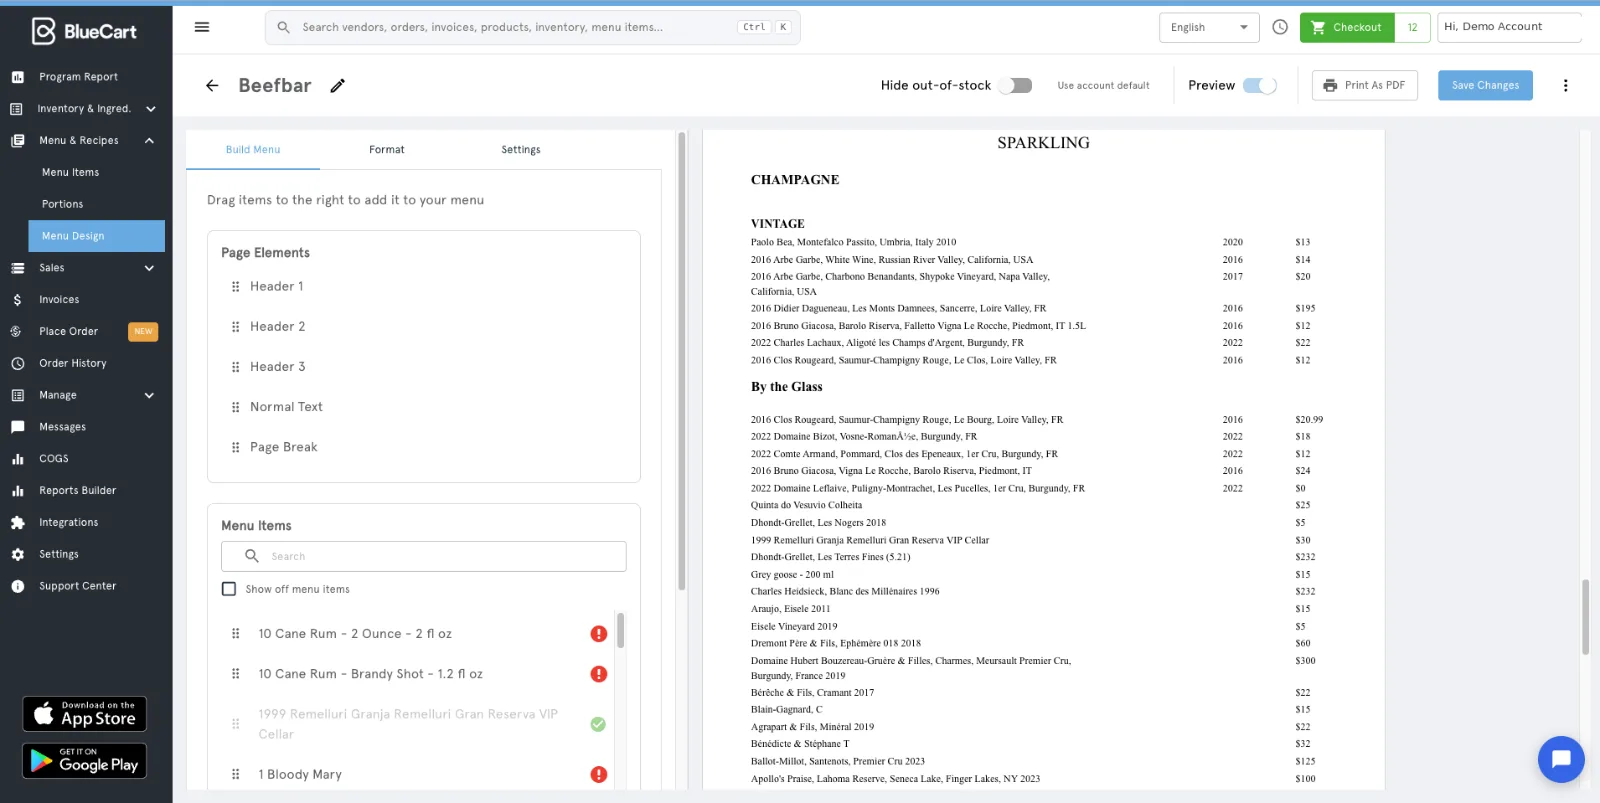
Task: Open the clock history icon
Action: (x=1280, y=27)
